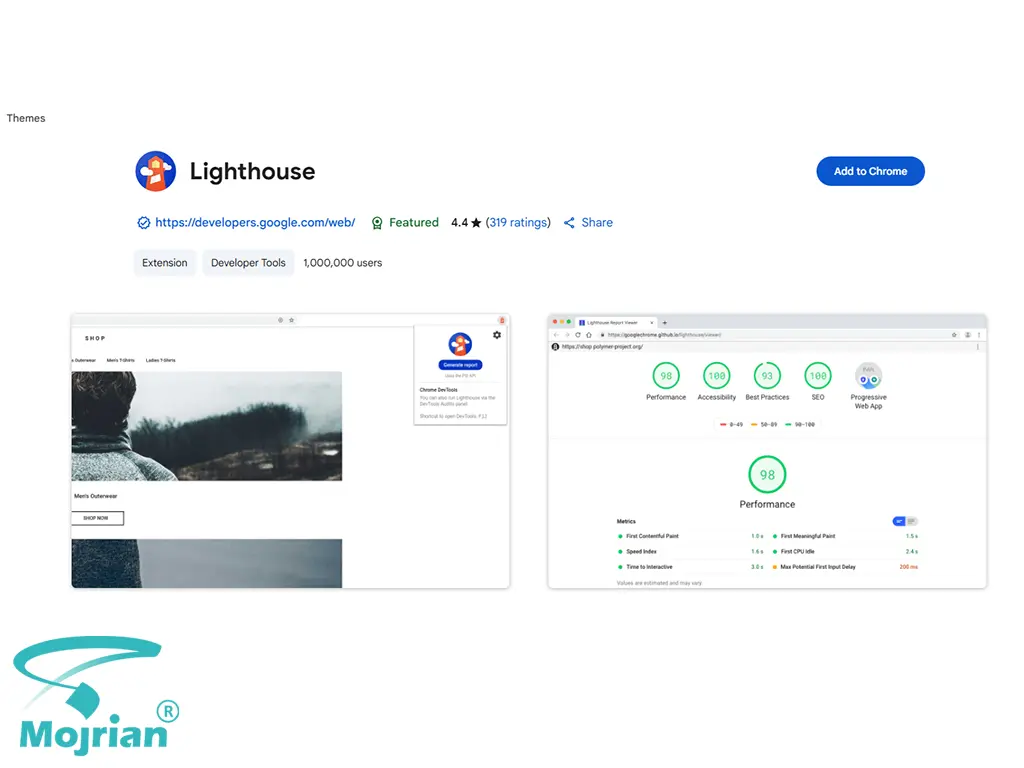Click the Featured label text
Image resolution: width=1024 pixels, height=768 pixels.
pyautogui.click(x=414, y=223)
